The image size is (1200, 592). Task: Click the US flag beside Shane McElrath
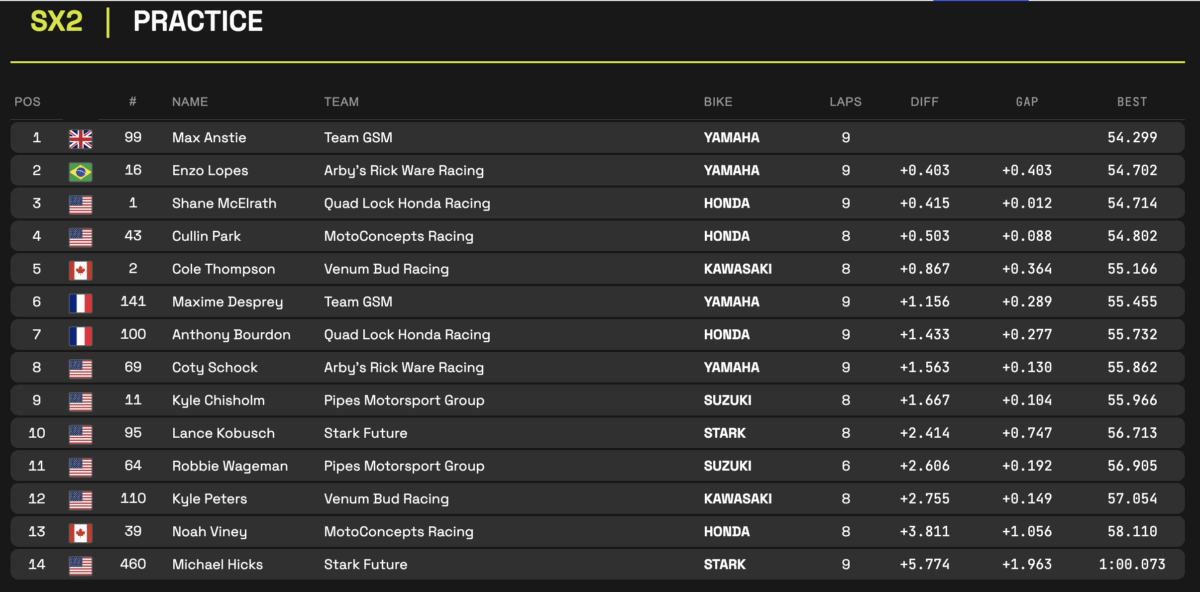click(80, 204)
